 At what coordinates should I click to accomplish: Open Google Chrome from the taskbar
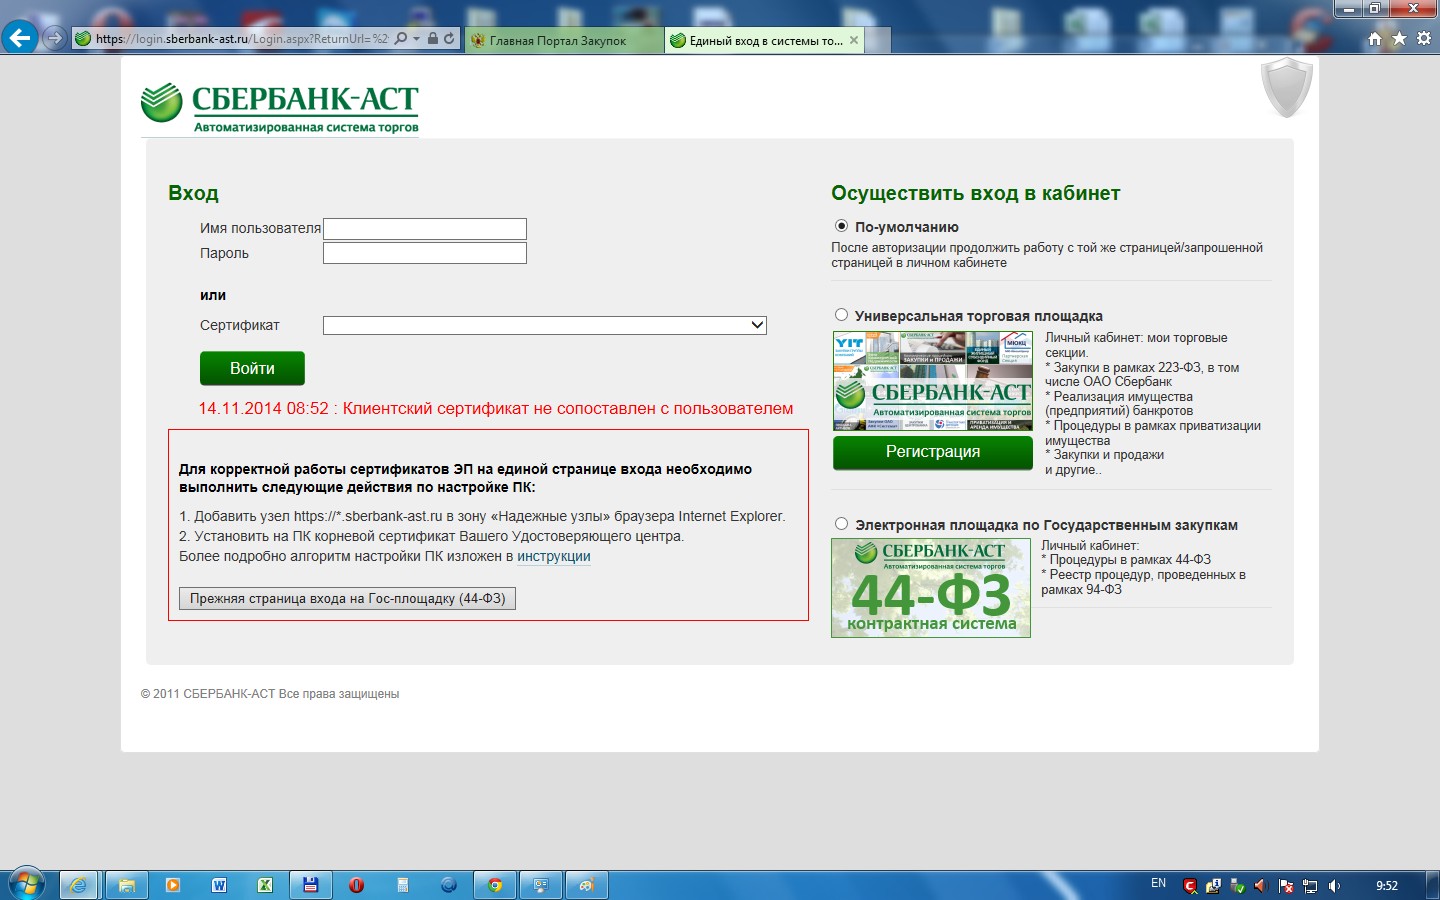495,885
